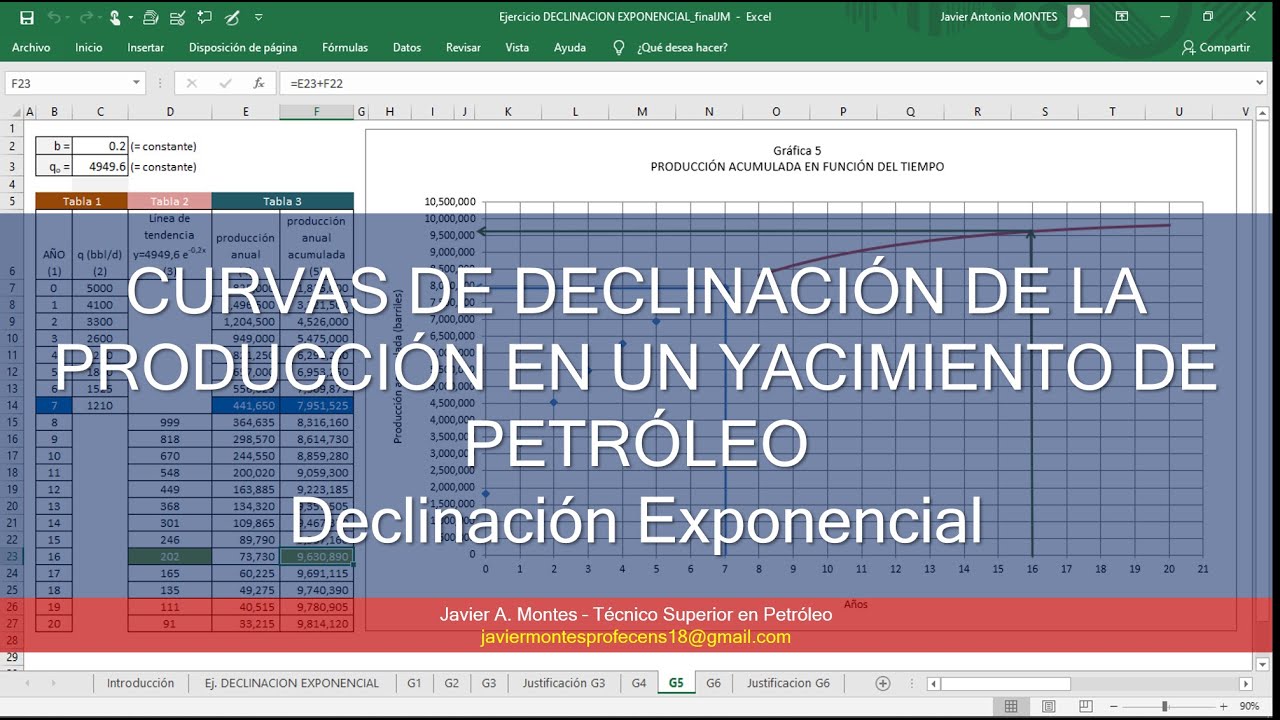The height and width of the screenshot is (720, 1280).
Task: Click zoom out minus button
Action: pos(1116,706)
